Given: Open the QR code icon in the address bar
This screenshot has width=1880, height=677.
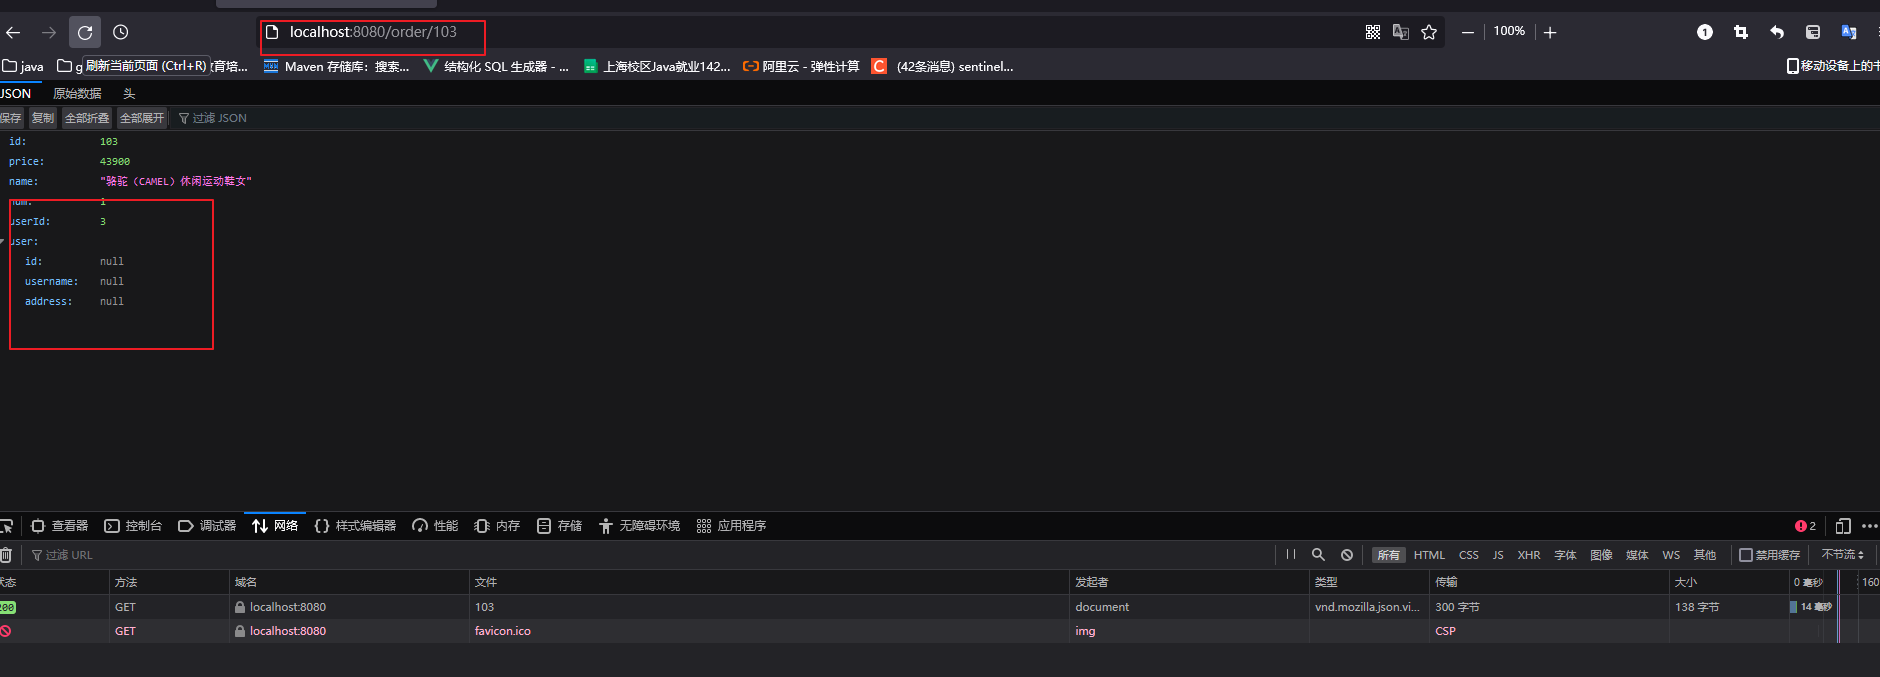Looking at the screenshot, I should click(1373, 32).
